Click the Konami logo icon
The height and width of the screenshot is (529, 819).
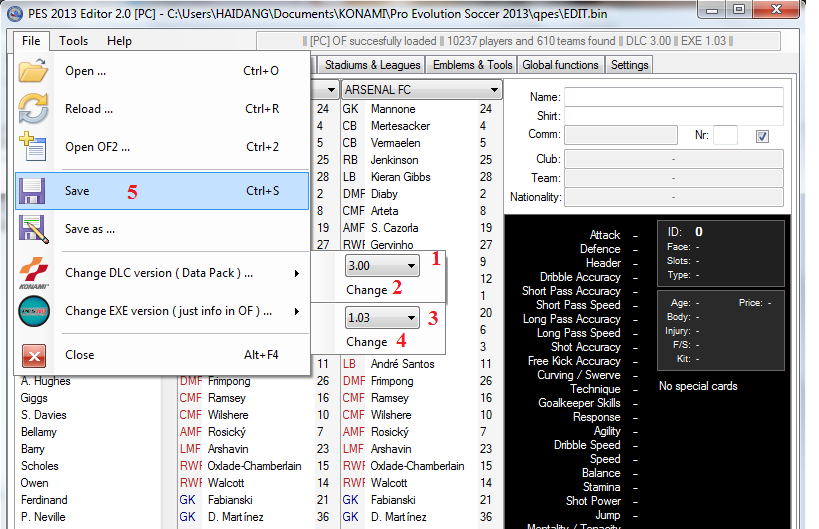(x=34, y=273)
